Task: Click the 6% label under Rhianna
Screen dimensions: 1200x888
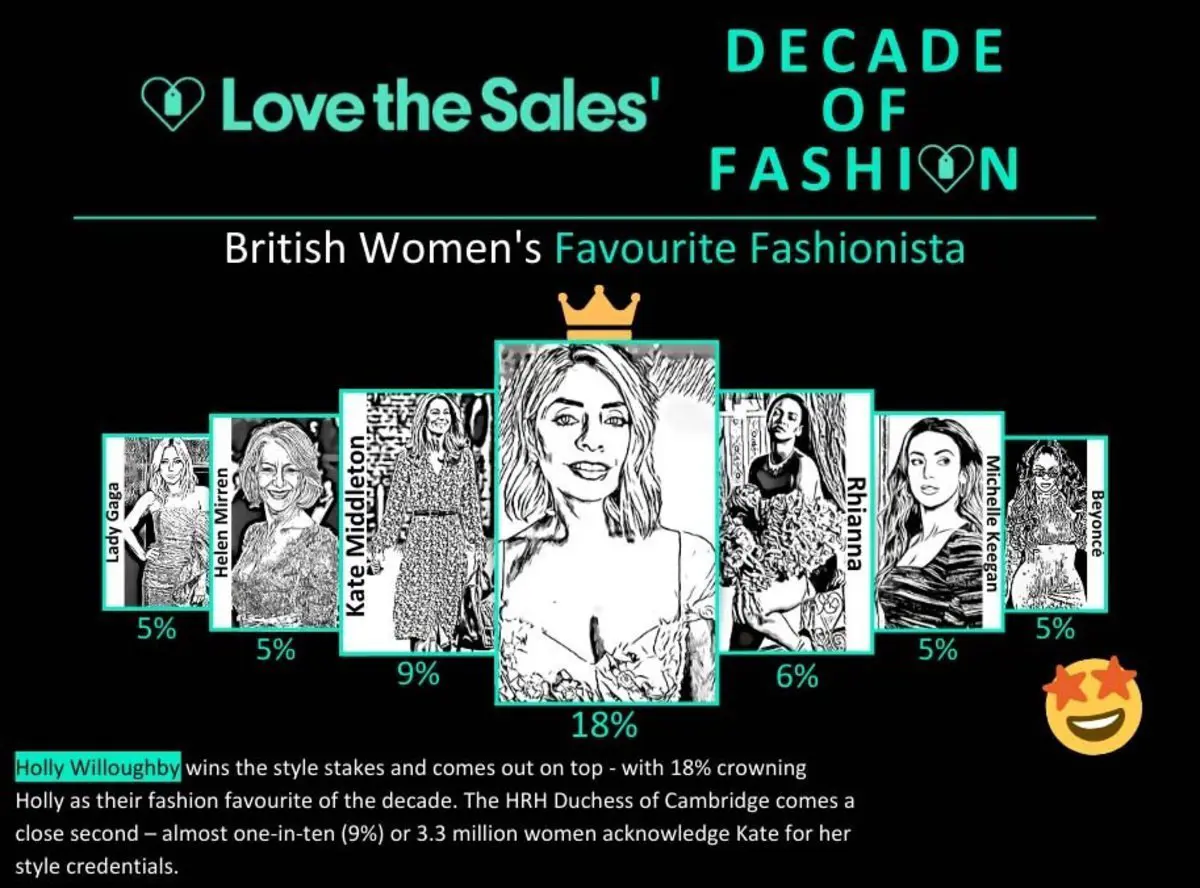Action: 797,676
